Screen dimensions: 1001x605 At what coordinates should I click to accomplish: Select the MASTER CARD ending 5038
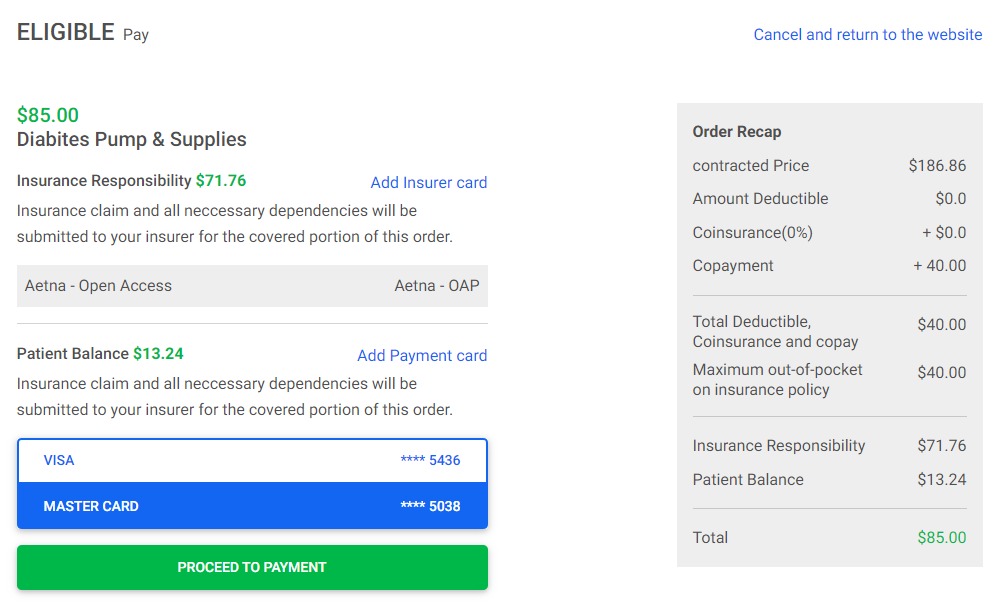click(252, 506)
